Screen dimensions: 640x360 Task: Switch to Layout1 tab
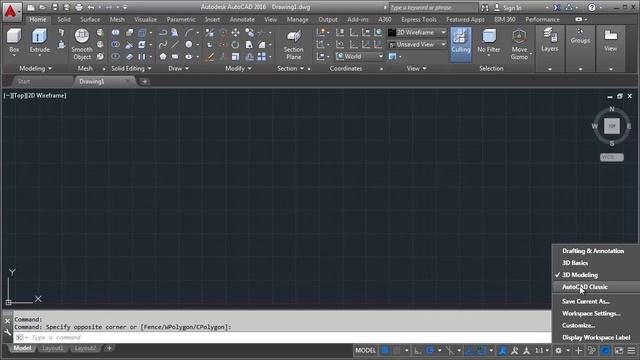pos(53,348)
